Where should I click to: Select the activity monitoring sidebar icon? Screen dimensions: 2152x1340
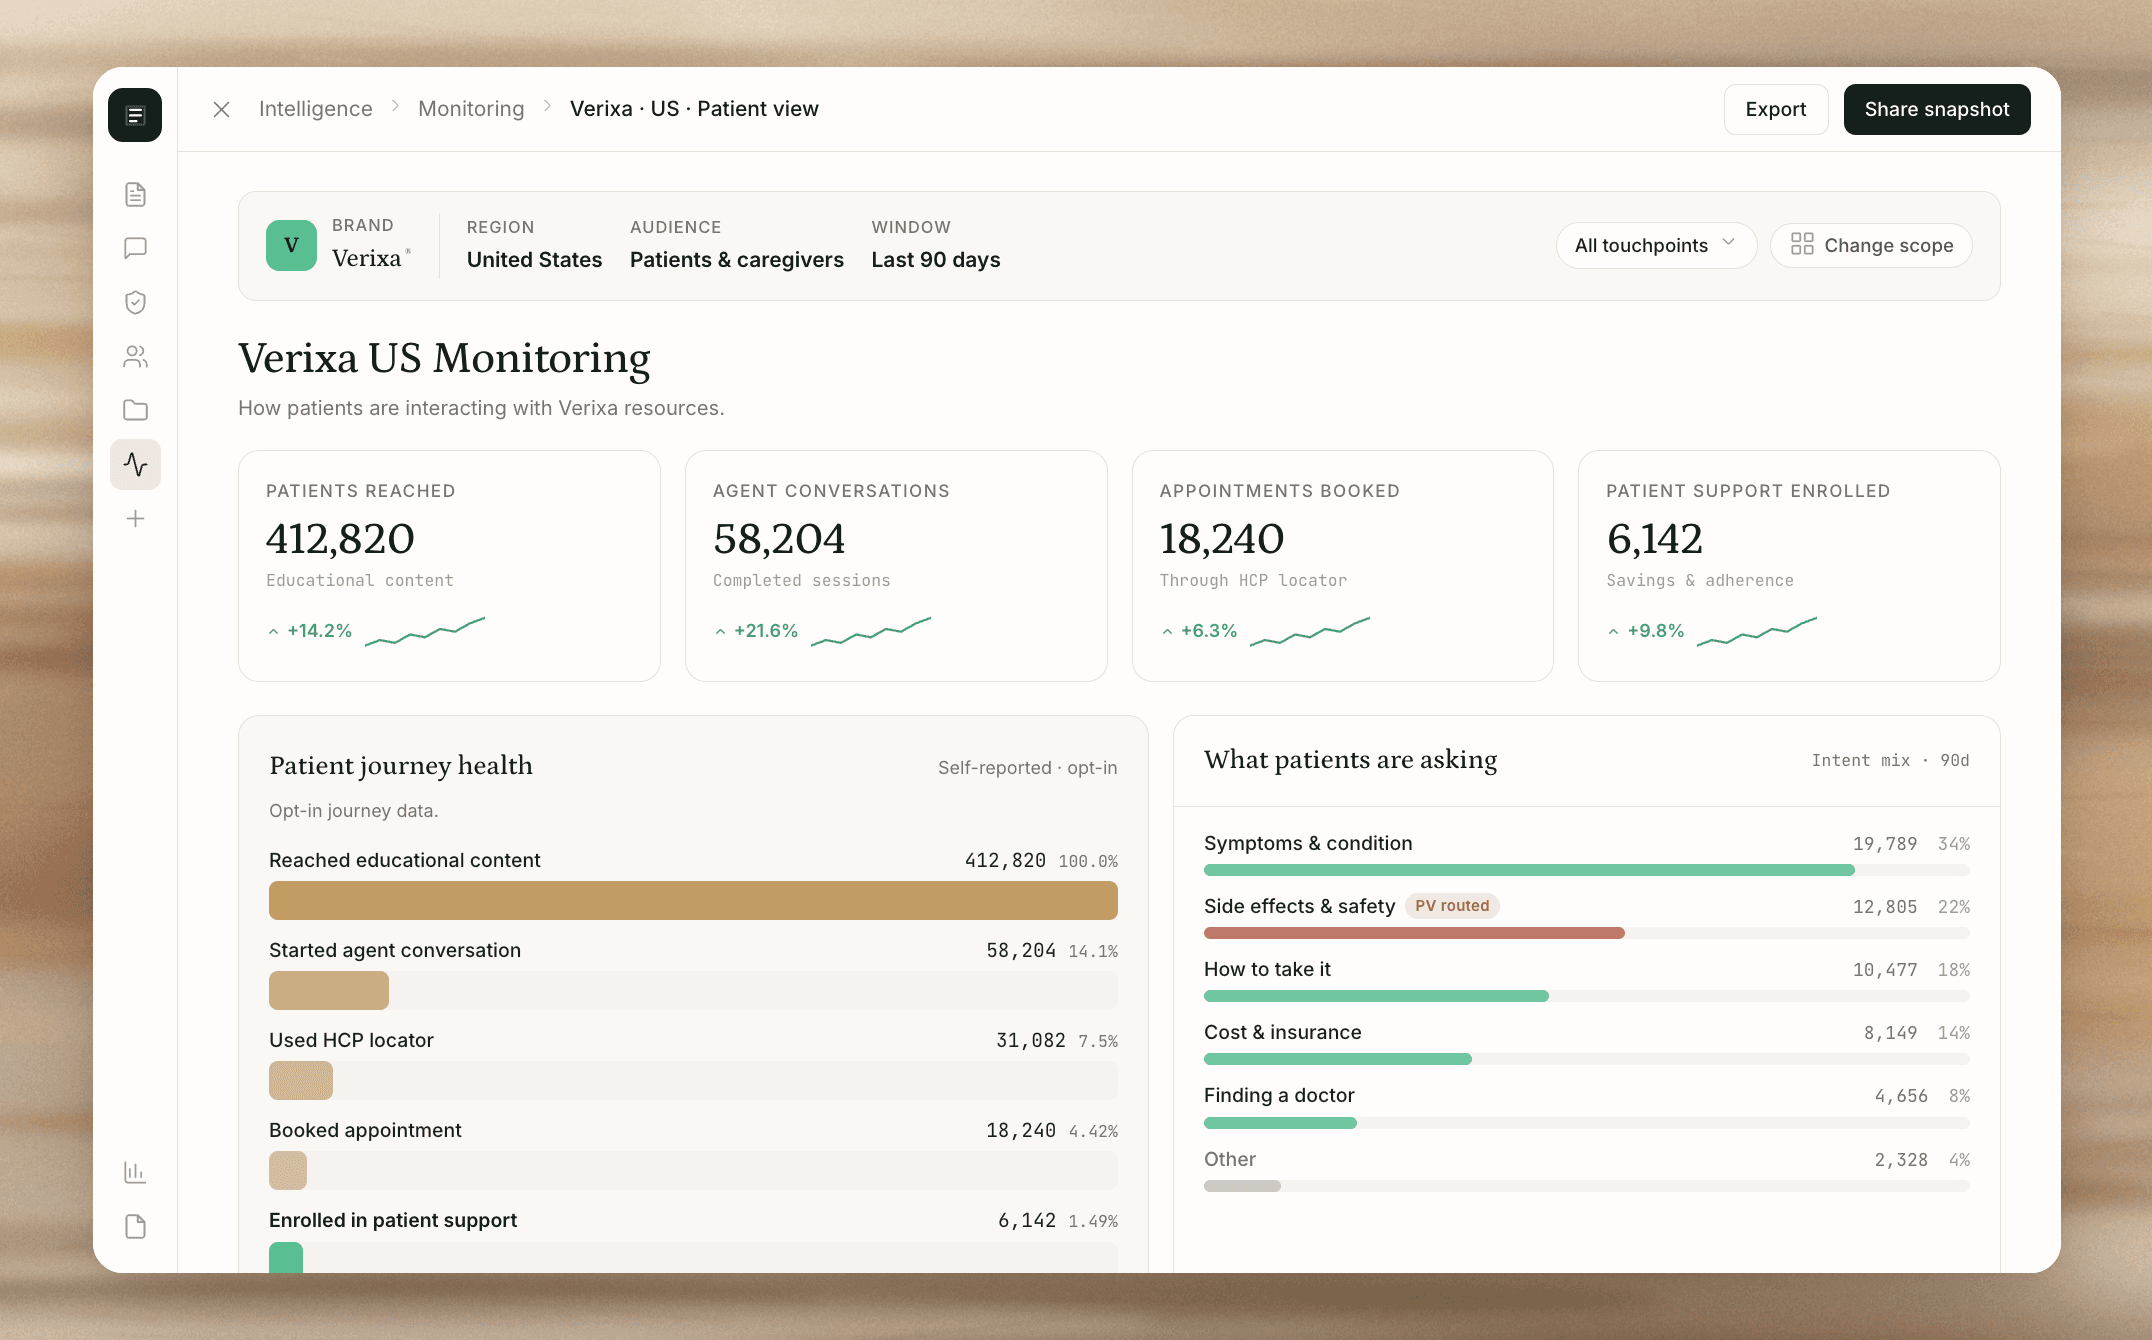tap(135, 464)
